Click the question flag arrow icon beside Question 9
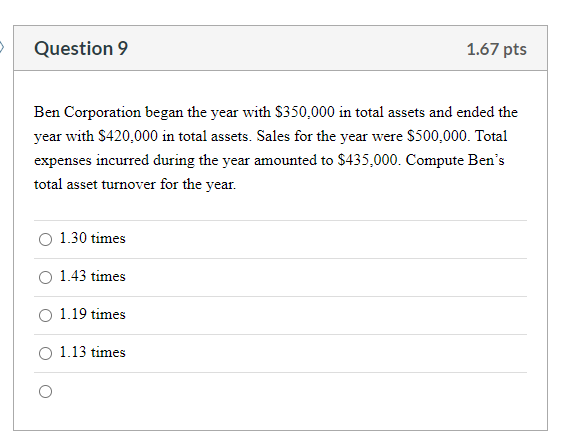The width and height of the screenshot is (573, 436). (1, 48)
